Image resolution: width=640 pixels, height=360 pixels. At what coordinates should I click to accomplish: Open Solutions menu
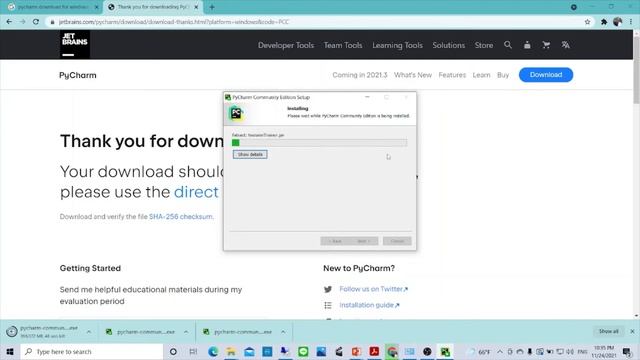pyautogui.click(x=449, y=45)
